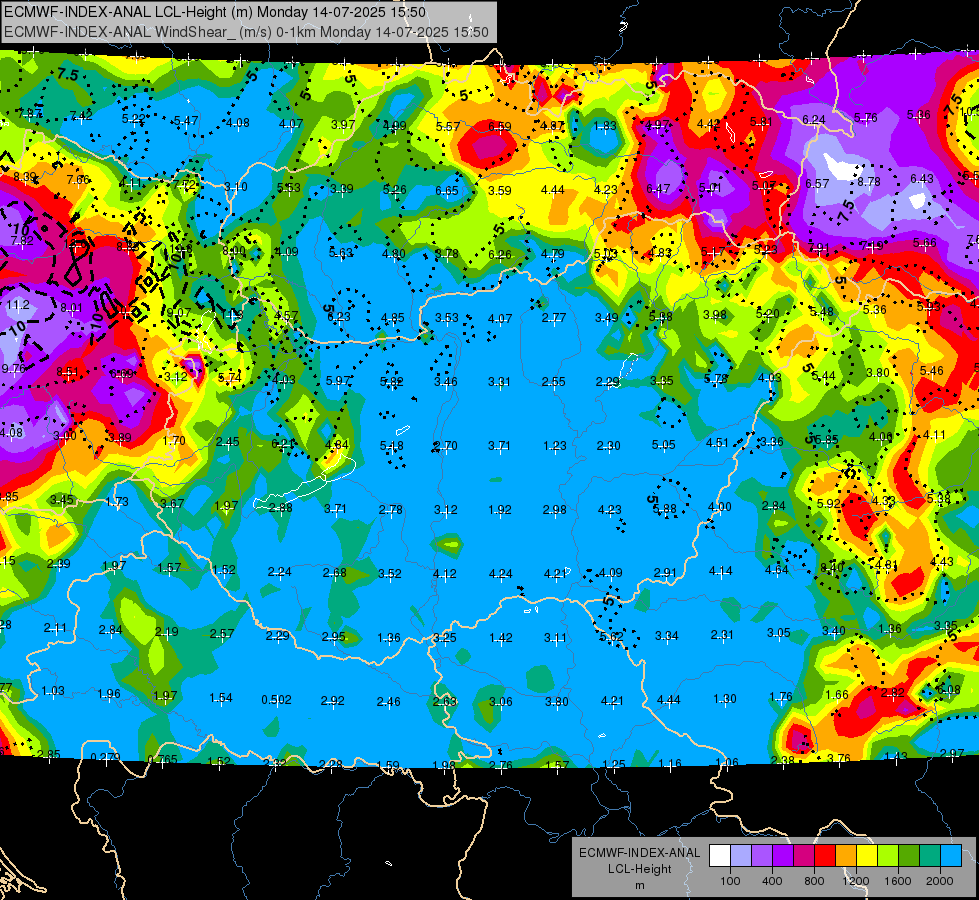Click the wind shear value 1.83
The image size is (979, 900).
point(604,126)
